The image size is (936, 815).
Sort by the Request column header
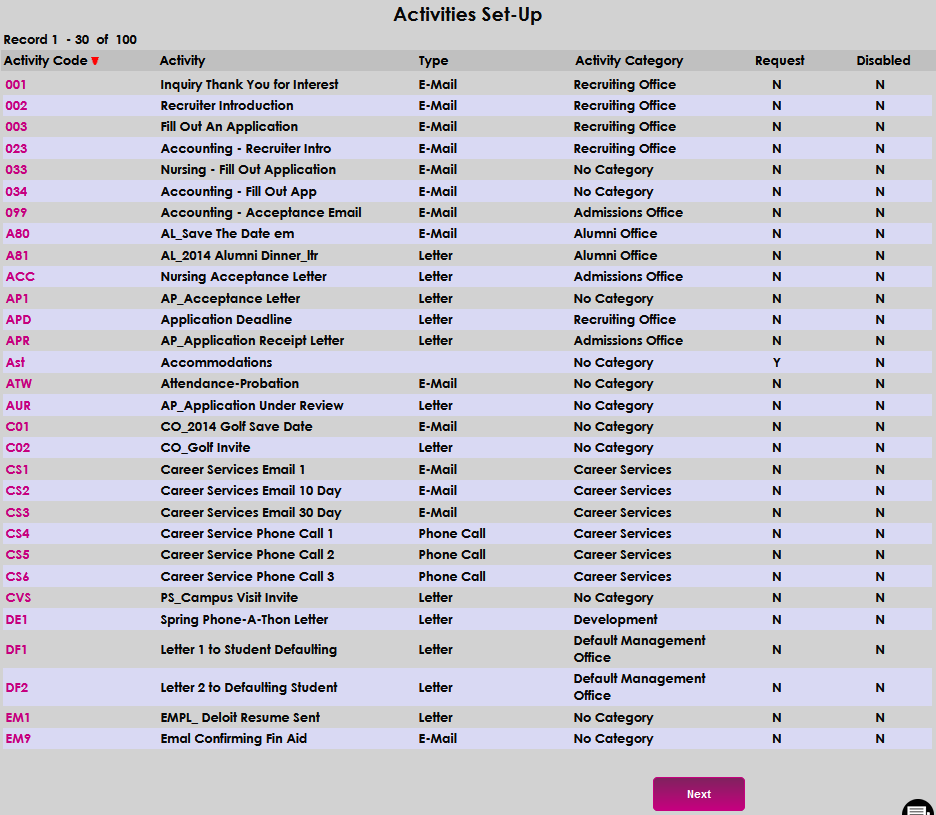(779, 60)
